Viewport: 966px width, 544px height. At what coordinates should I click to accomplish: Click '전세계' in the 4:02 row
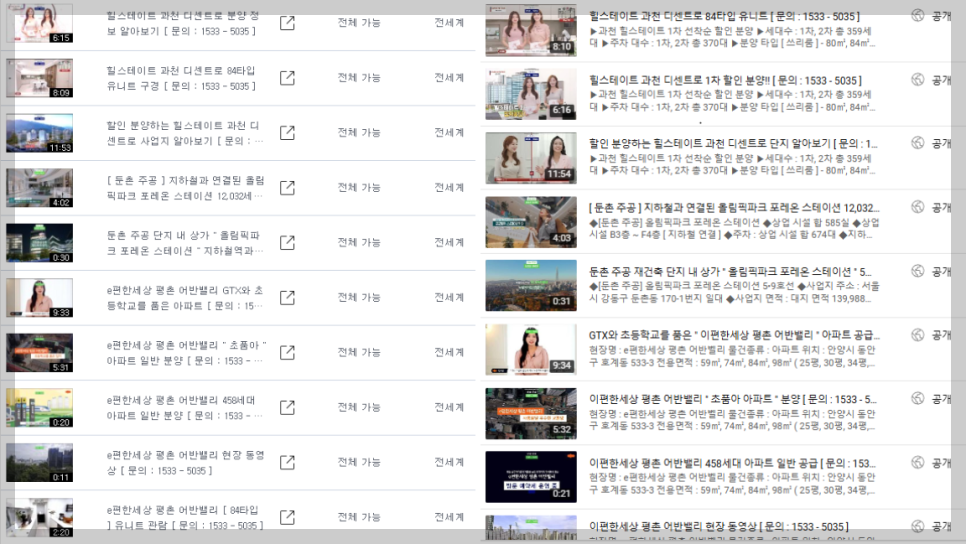coord(449,187)
